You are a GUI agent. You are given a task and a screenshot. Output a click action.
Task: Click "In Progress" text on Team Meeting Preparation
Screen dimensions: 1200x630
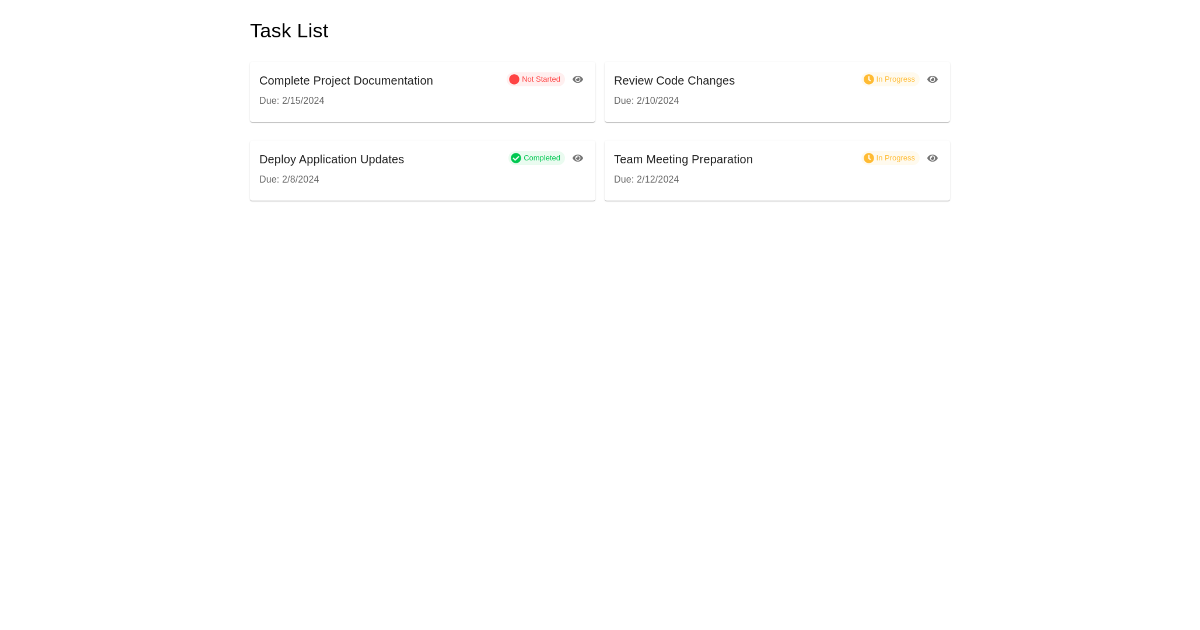(x=895, y=158)
